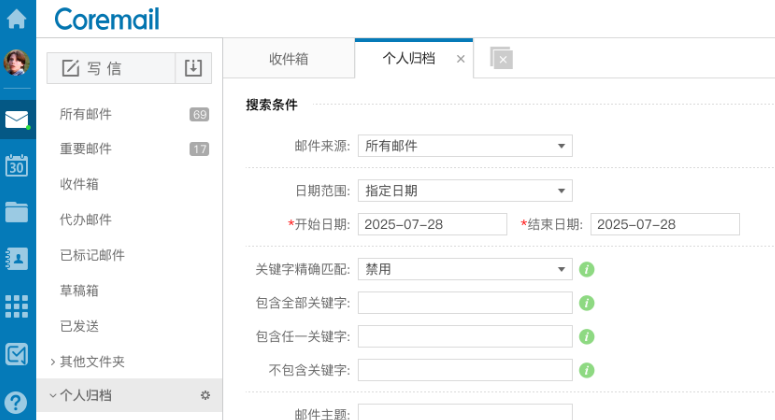Click the home icon in left sidebar
Screen dimensions: 775x420
coord(17,18)
